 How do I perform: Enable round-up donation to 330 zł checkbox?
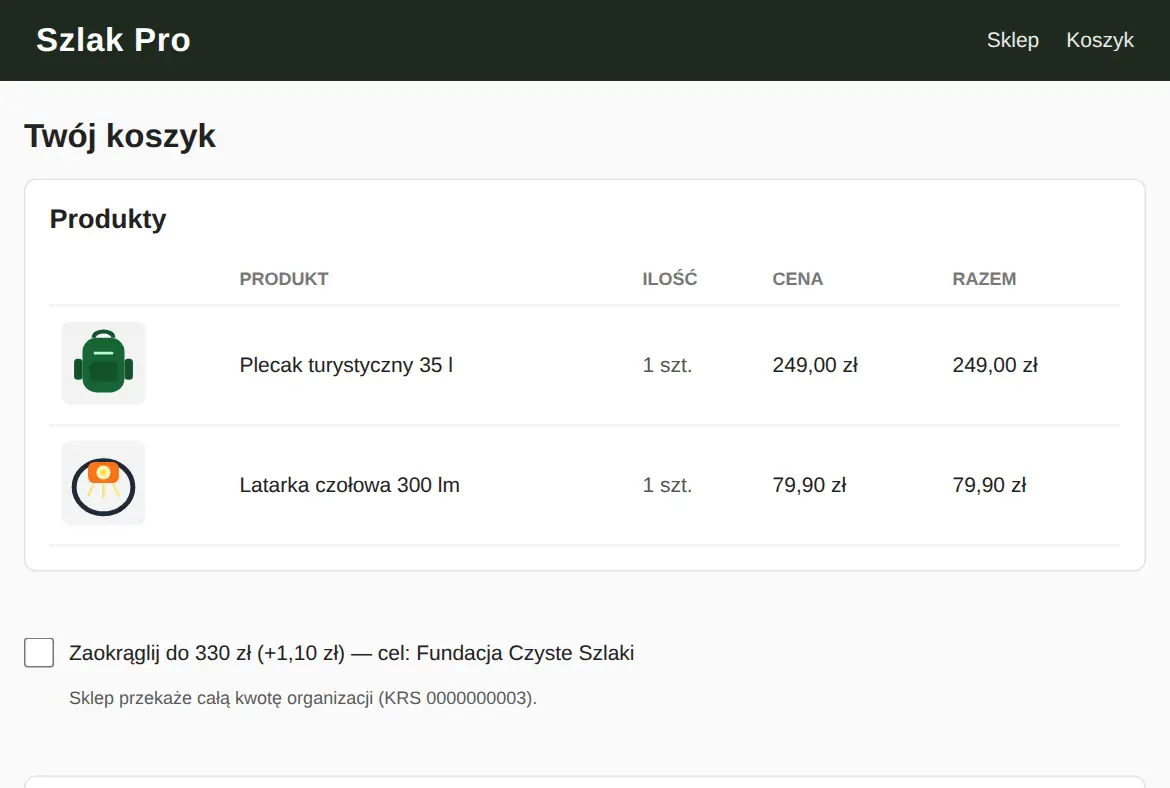pos(39,652)
